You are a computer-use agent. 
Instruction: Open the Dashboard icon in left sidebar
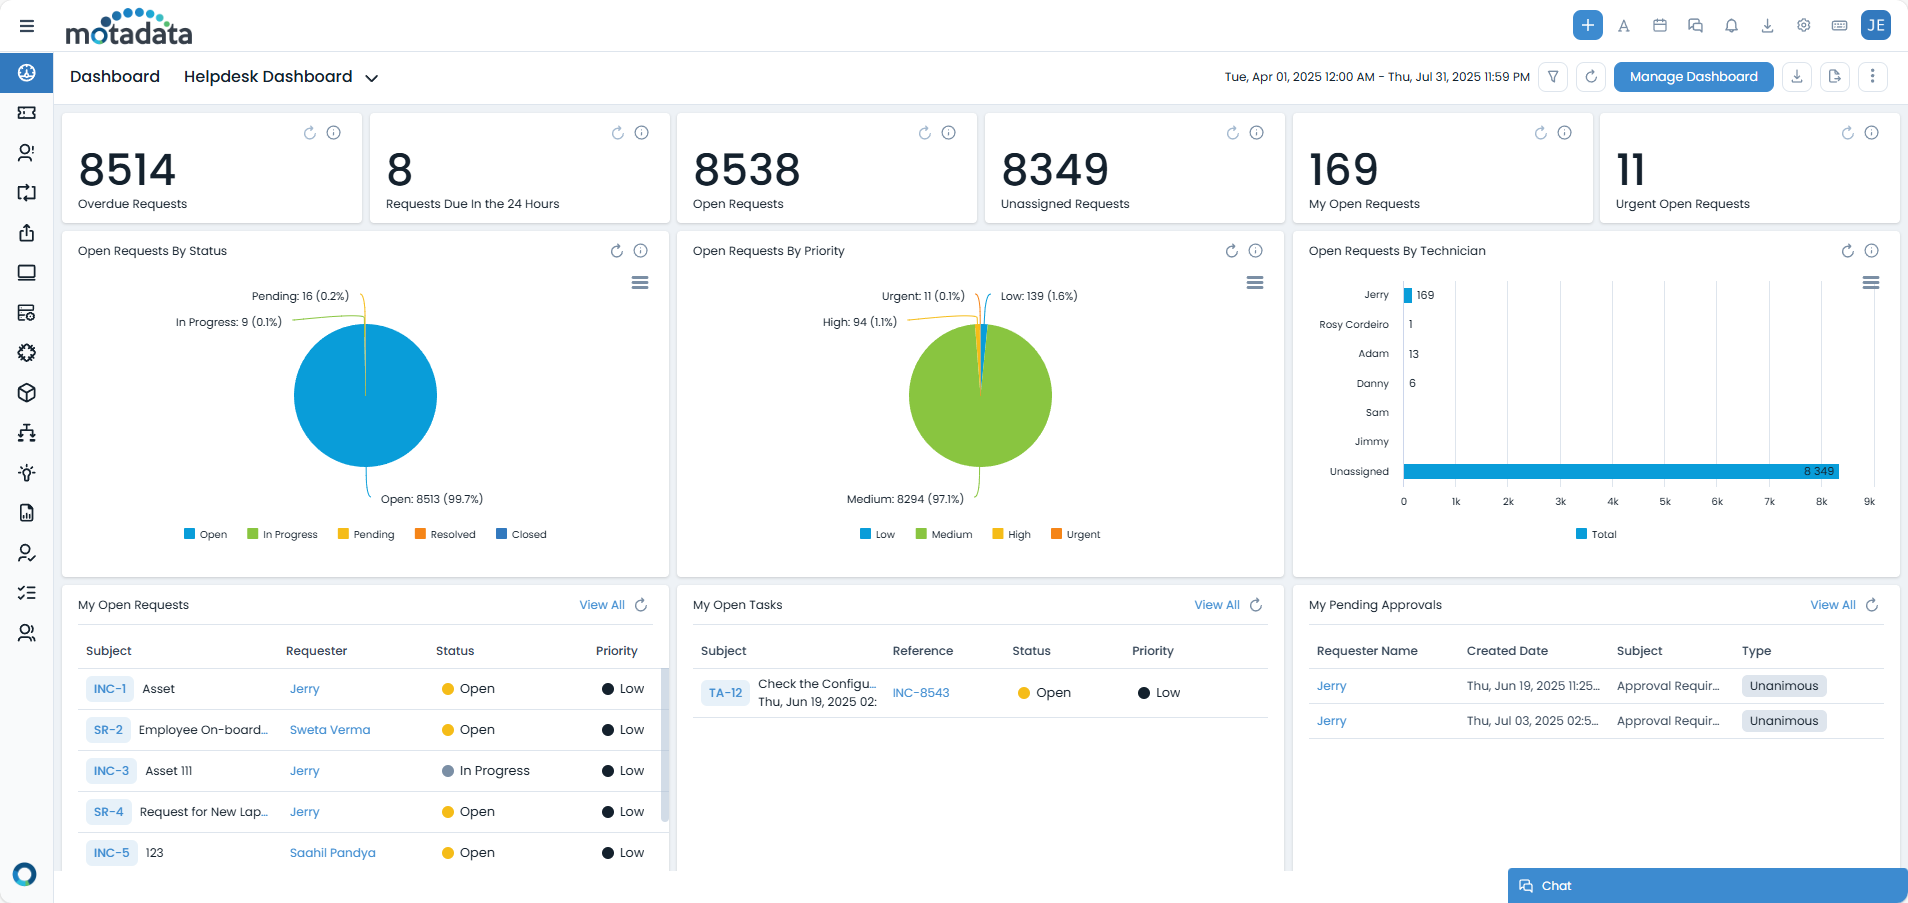(27, 73)
